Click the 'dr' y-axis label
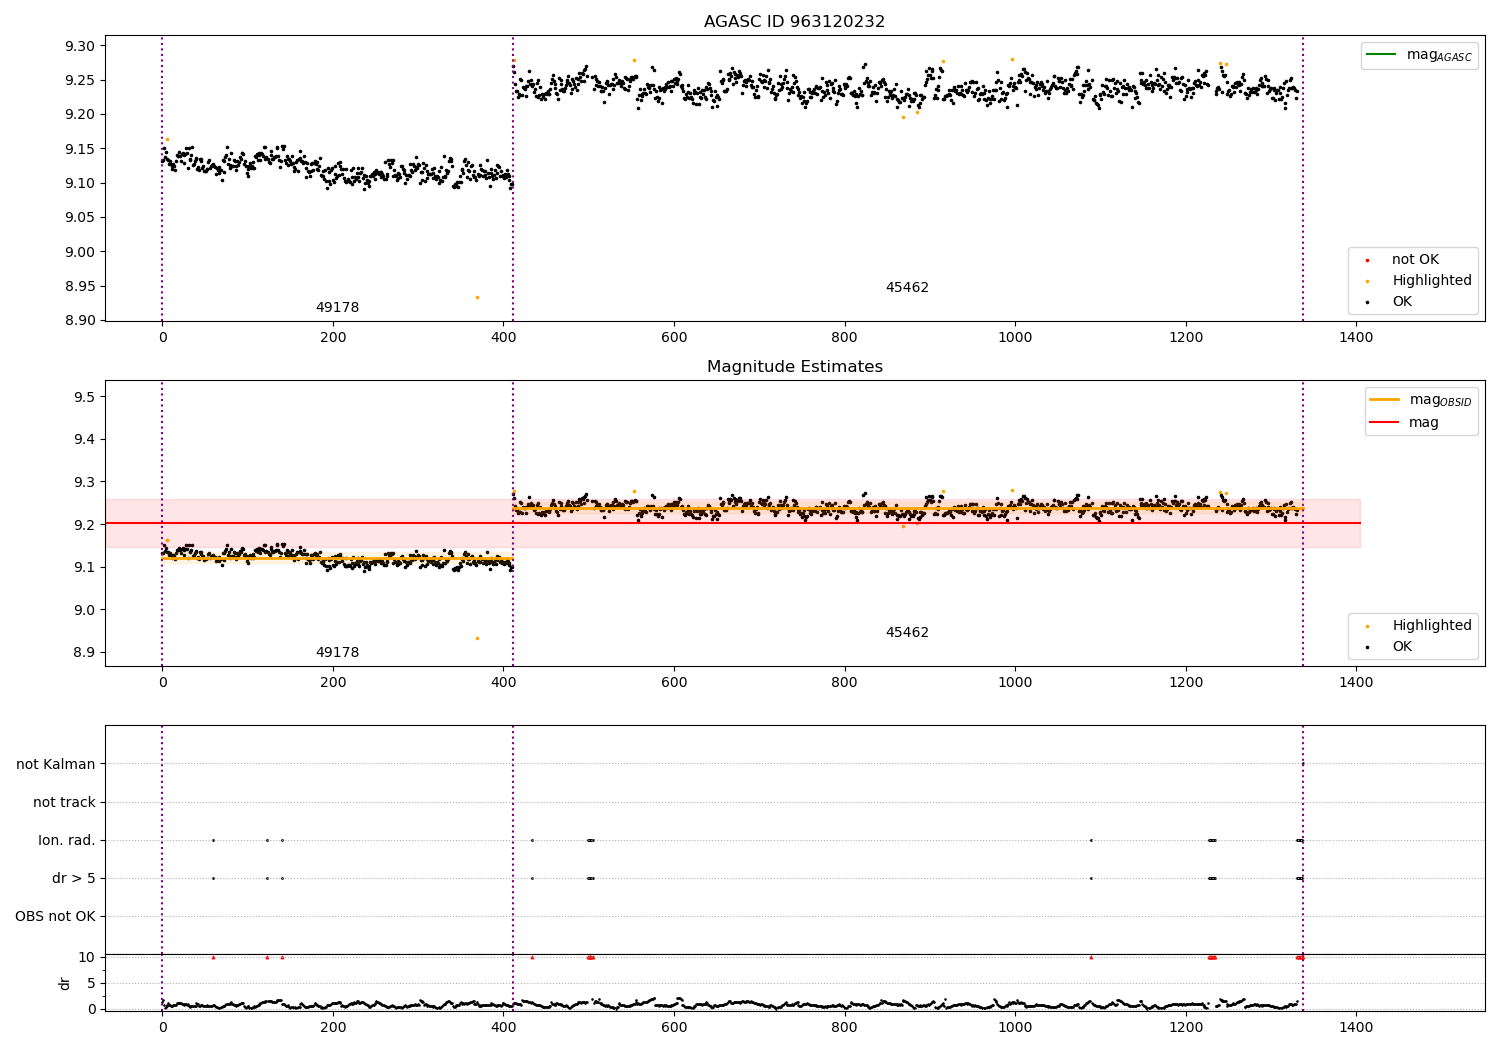This screenshot has height=1050, width=1500. (x=65, y=984)
